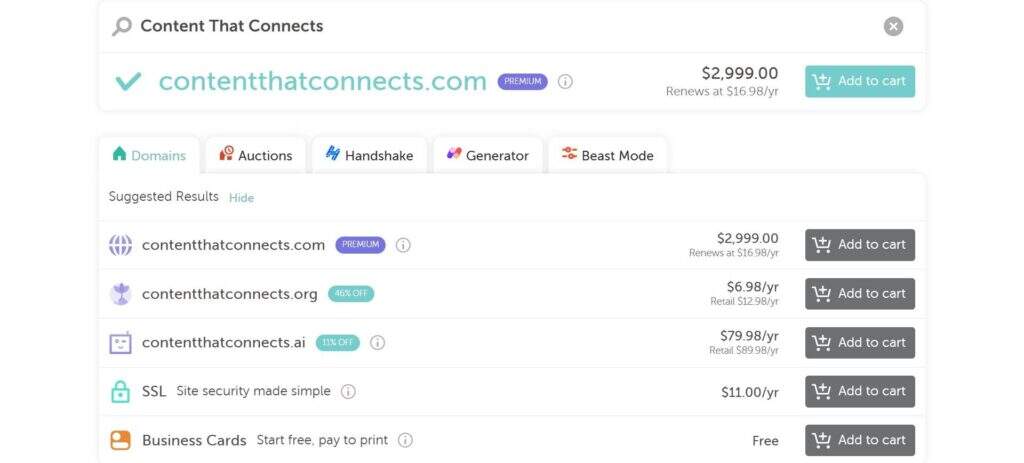This screenshot has width=1024, height=463.
Task: Switch to the Auctions tab
Action: click(255, 155)
